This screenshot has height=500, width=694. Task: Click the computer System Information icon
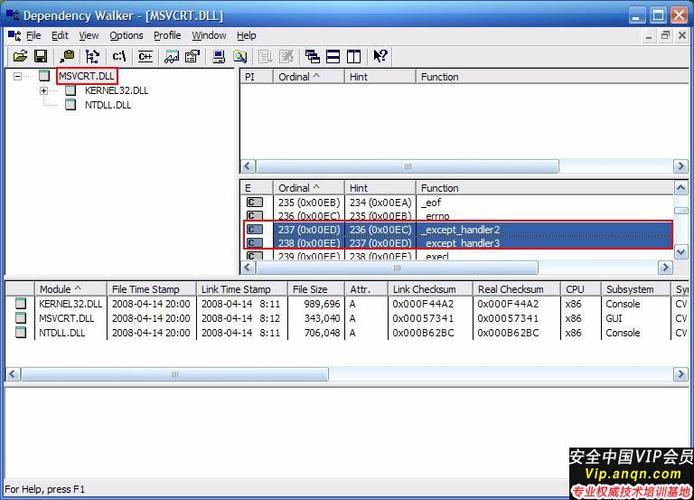click(219, 56)
